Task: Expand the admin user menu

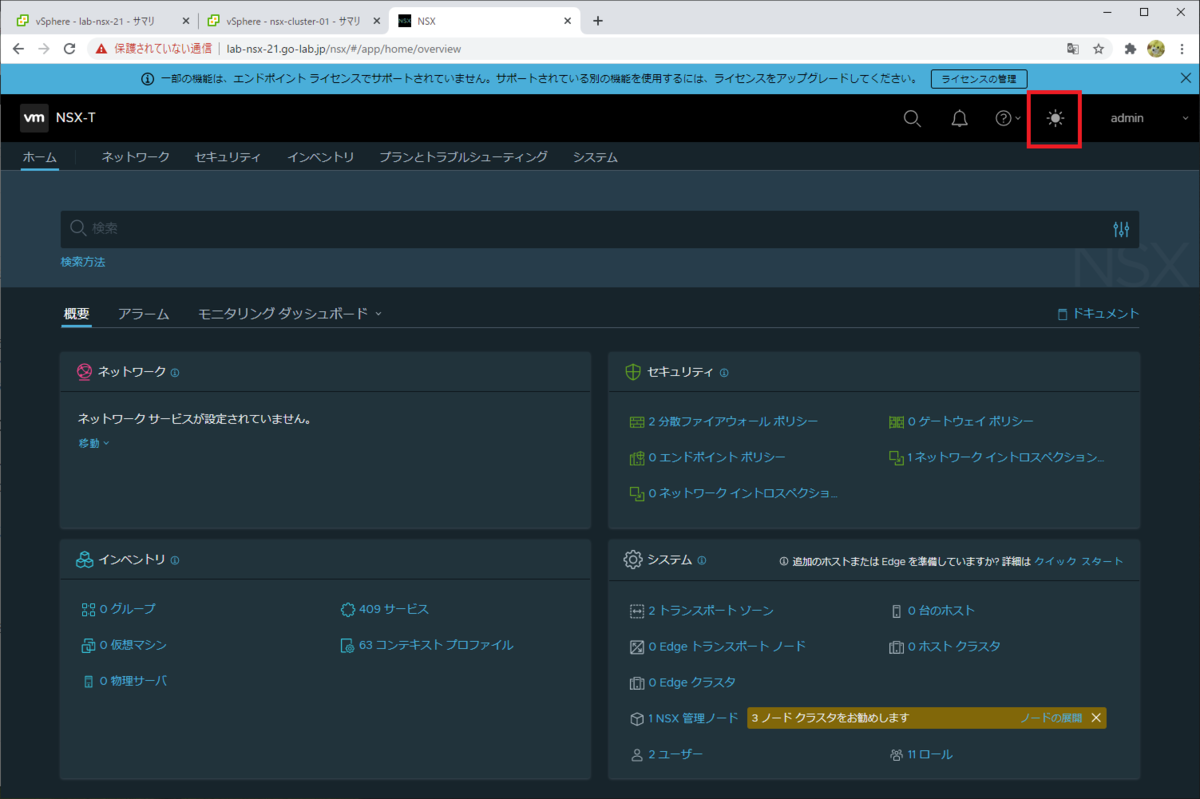Action: click(1150, 118)
